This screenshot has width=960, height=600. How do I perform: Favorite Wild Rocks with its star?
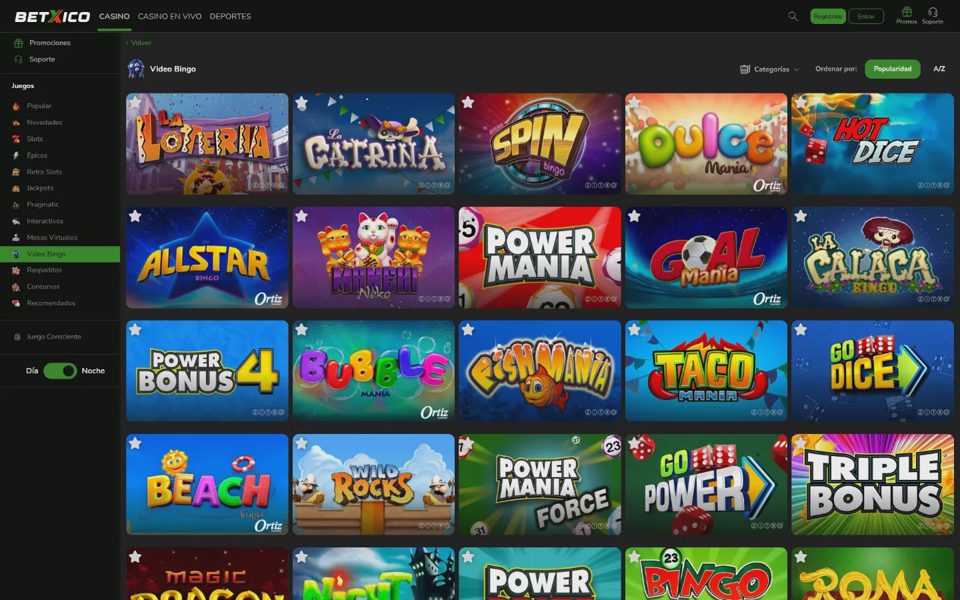(x=301, y=443)
